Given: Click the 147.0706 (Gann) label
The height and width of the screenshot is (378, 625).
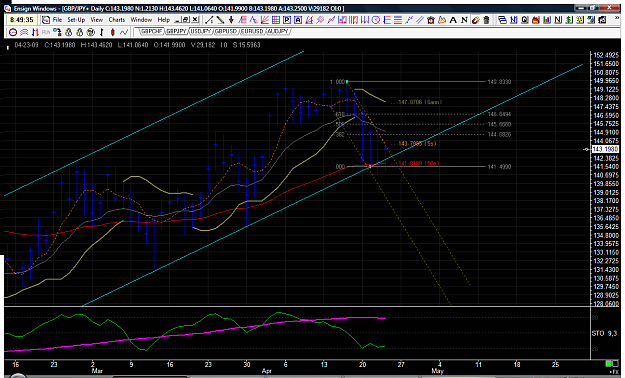Looking at the screenshot, I should (420, 102).
